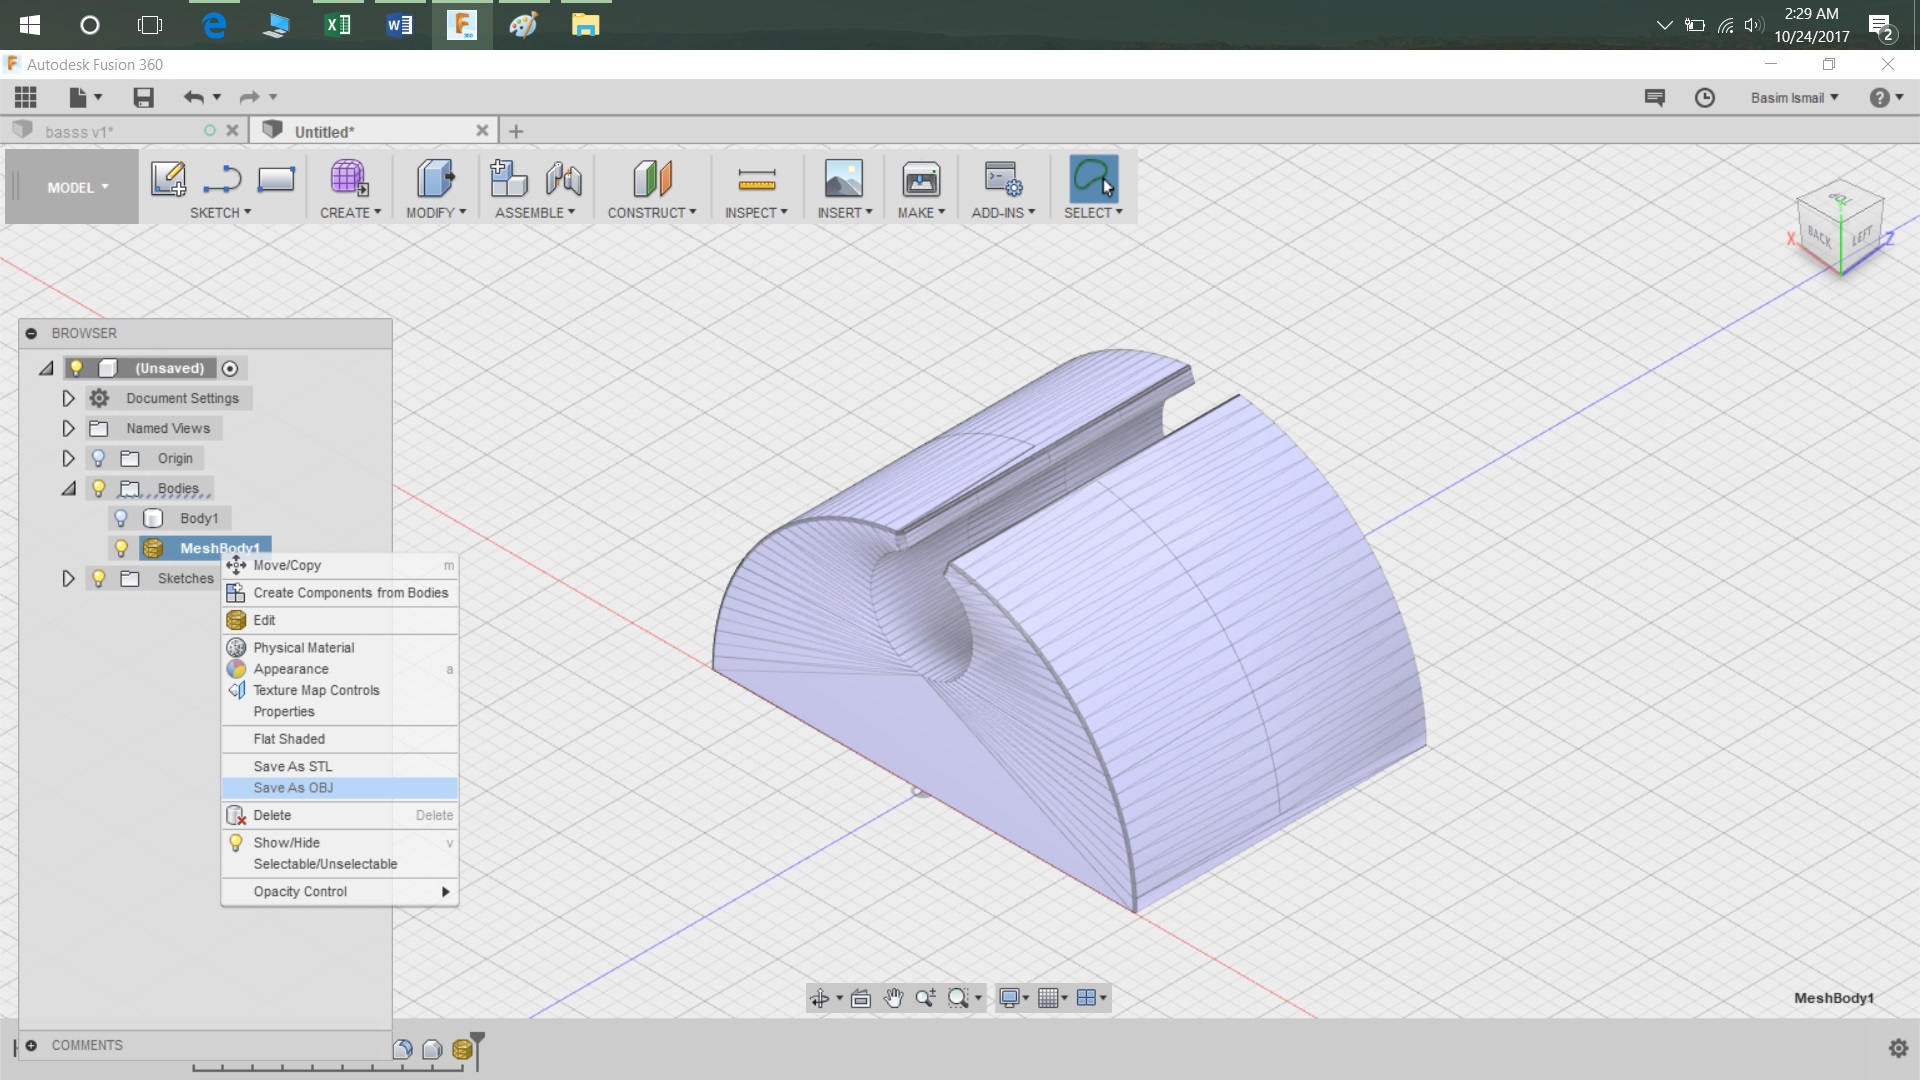Viewport: 1920px width, 1080px height.
Task: Collapse the BROWSER panel
Action: 31,333
